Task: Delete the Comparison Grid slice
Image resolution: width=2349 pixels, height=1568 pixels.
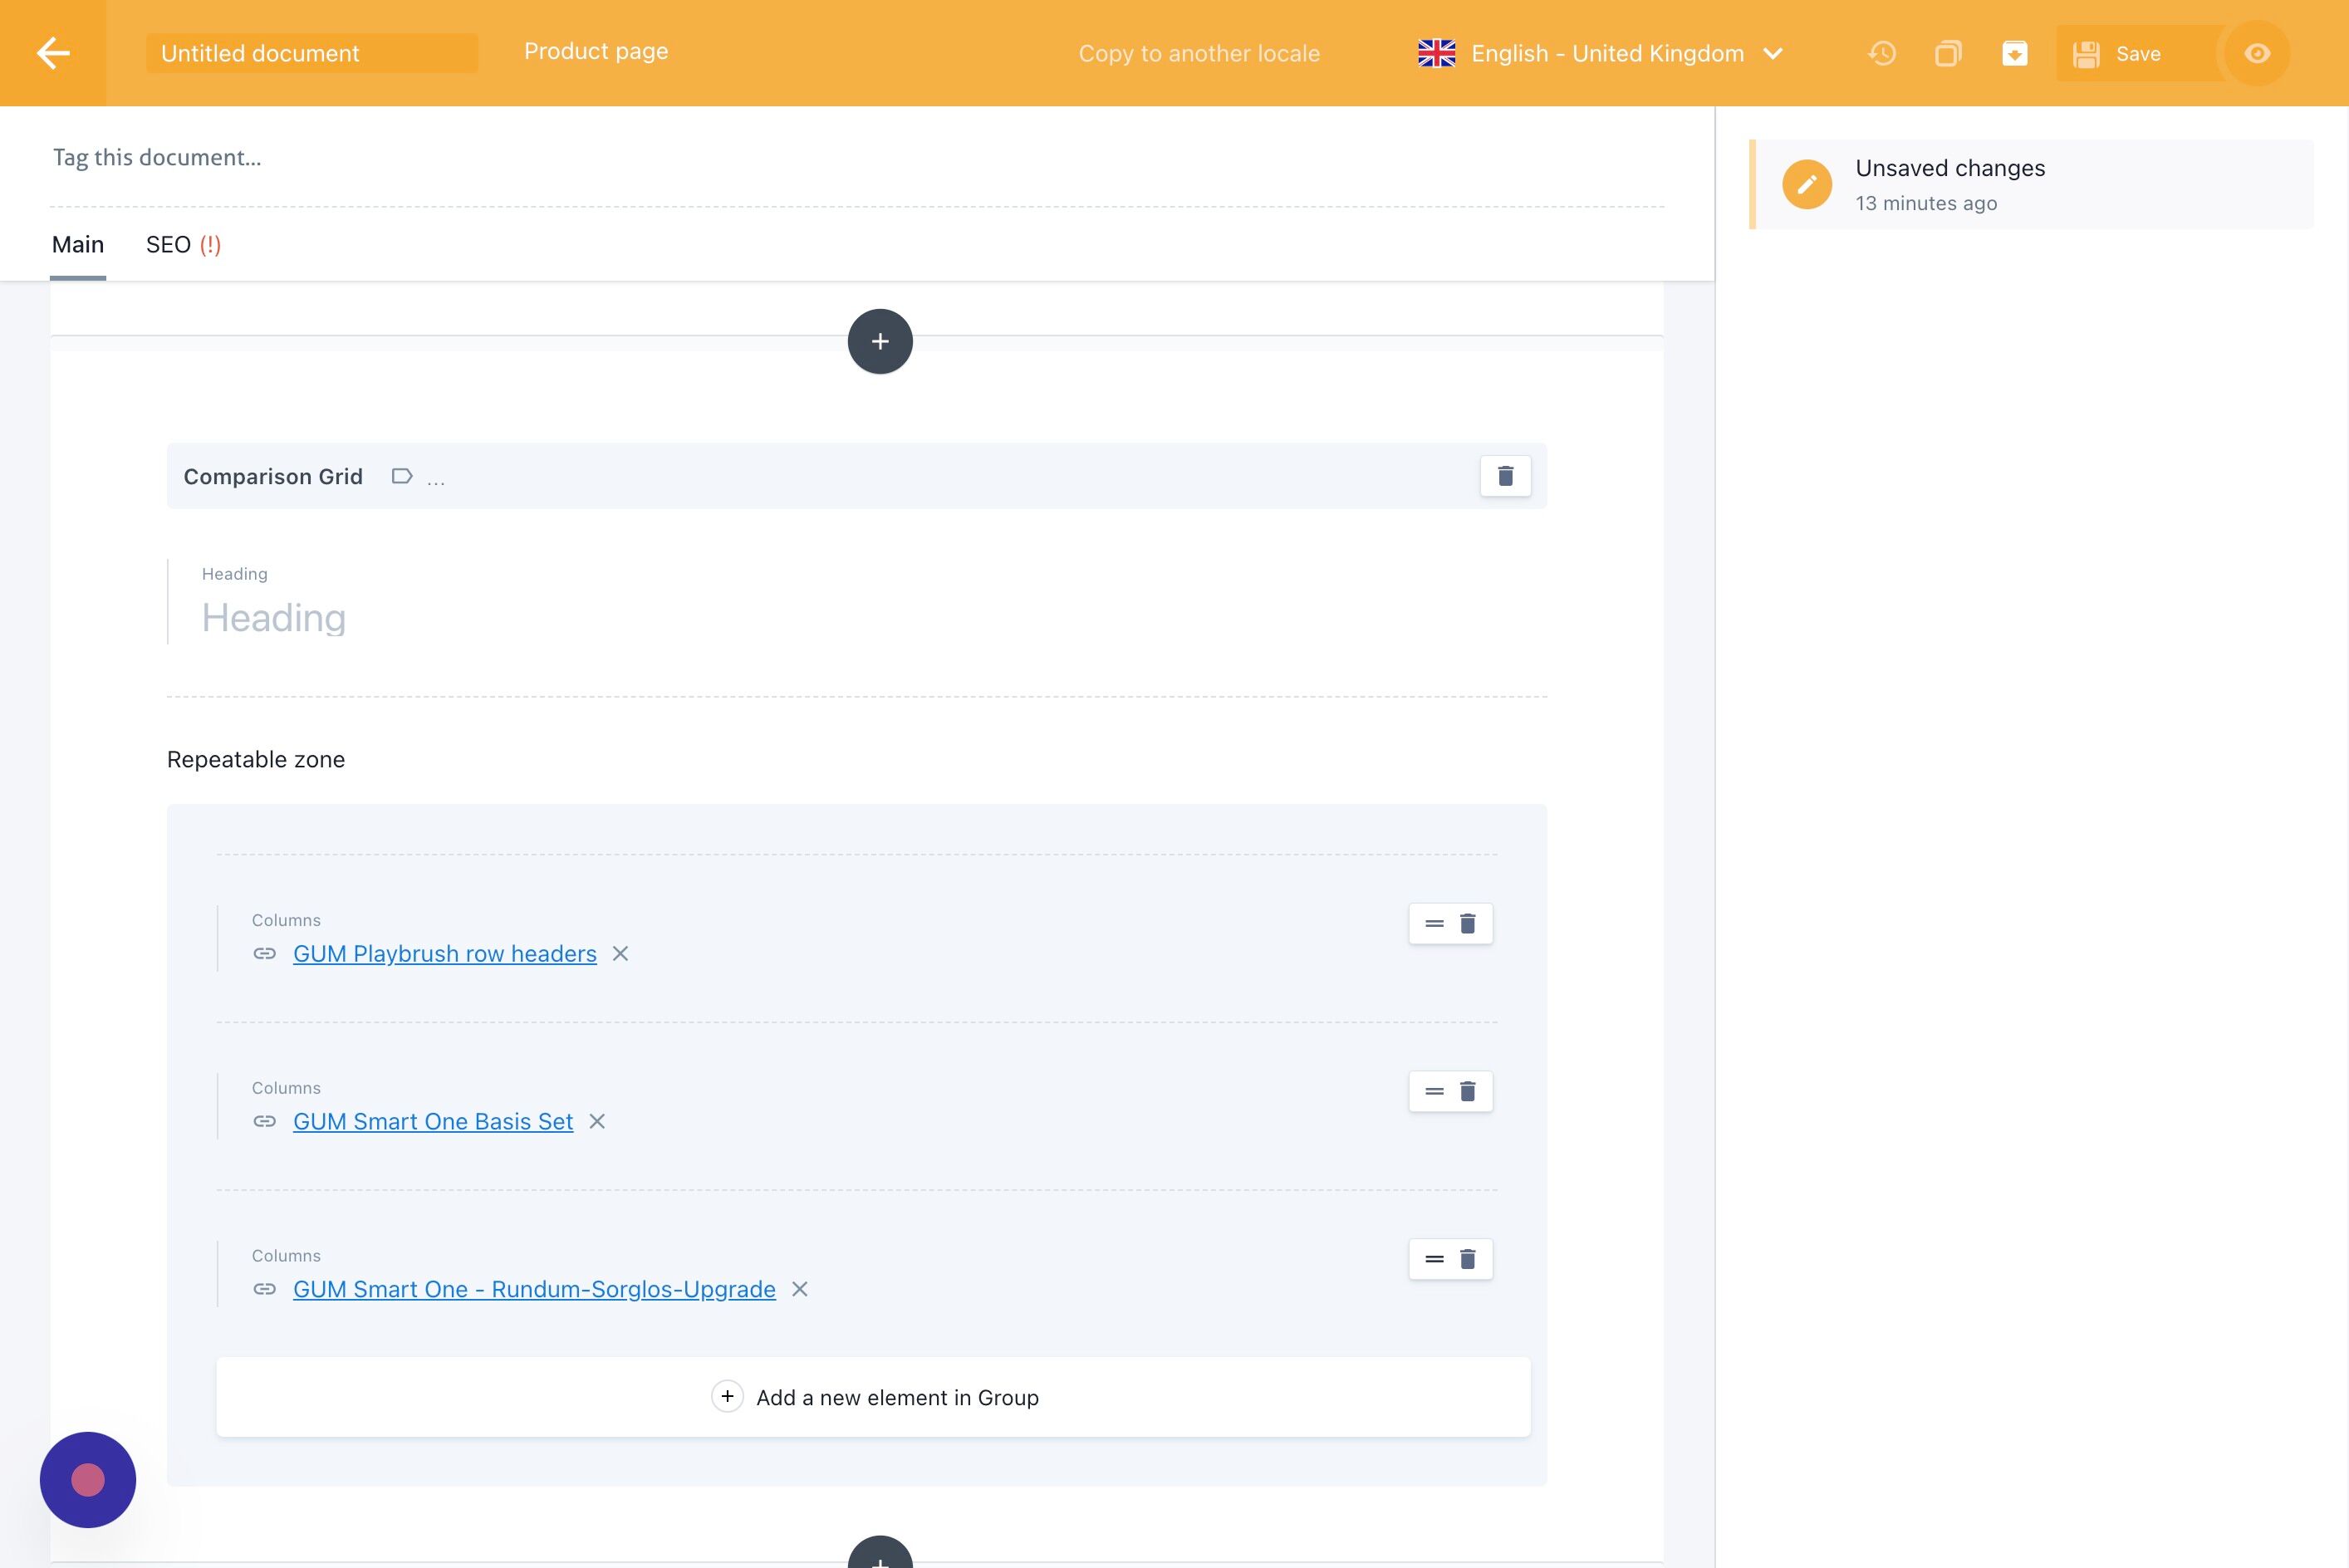Action: (1505, 476)
